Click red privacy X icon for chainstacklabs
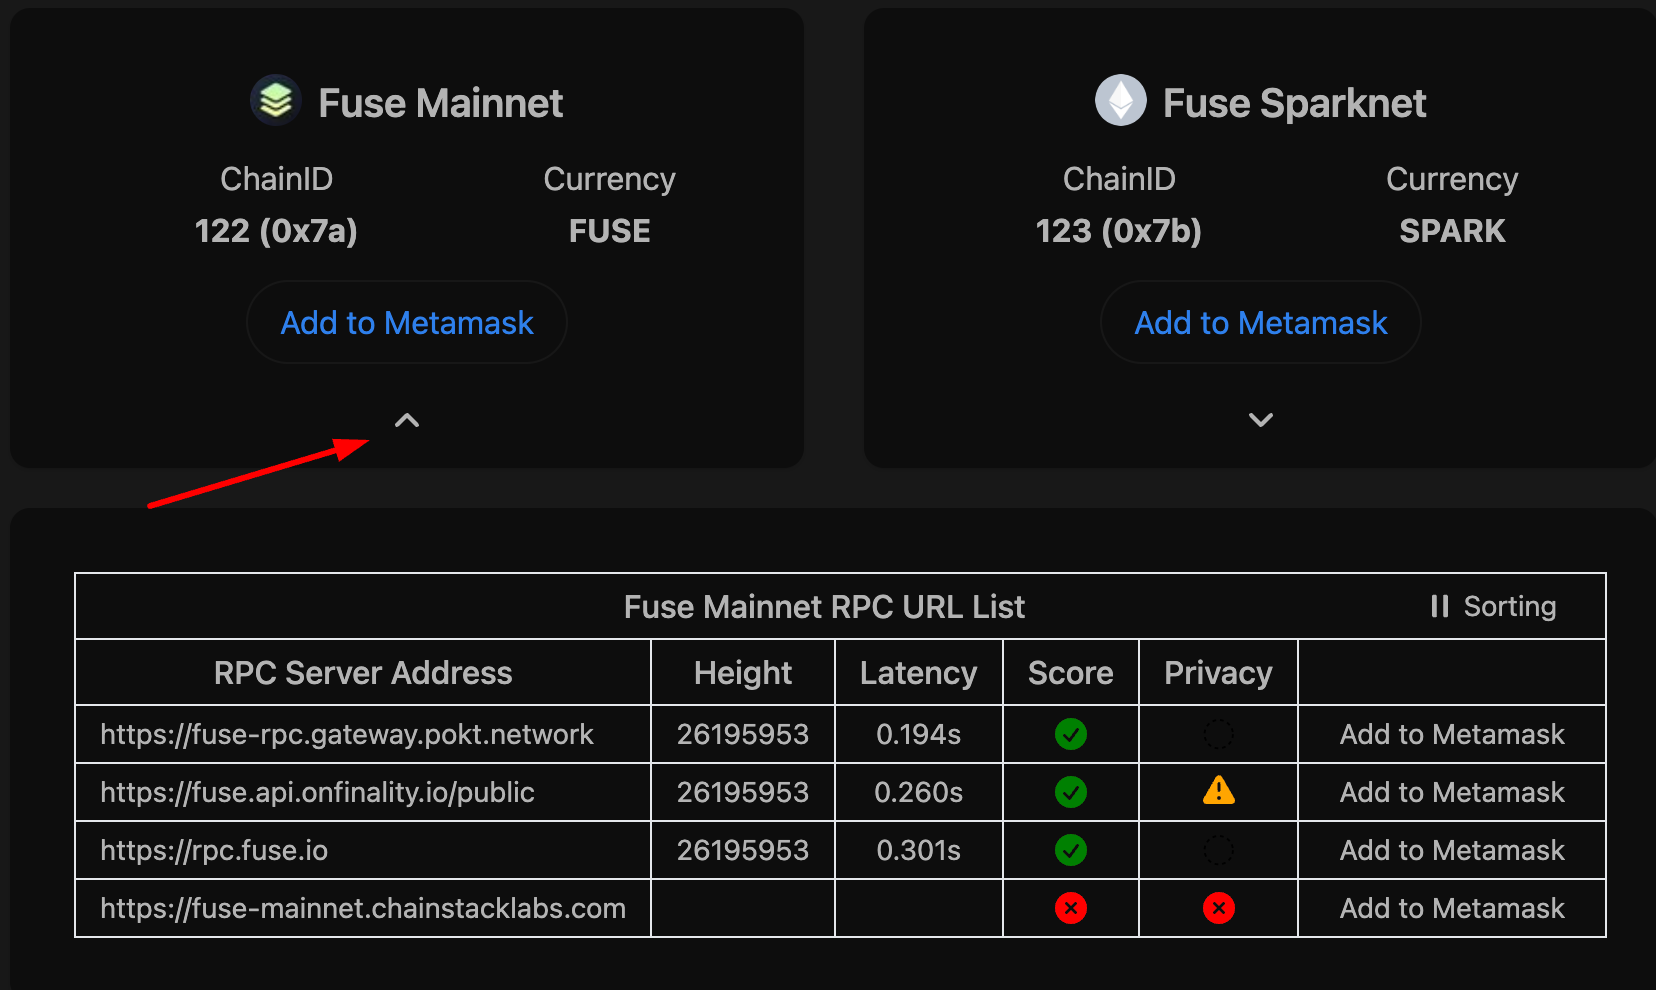The image size is (1656, 990). (x=1218, y=908)
